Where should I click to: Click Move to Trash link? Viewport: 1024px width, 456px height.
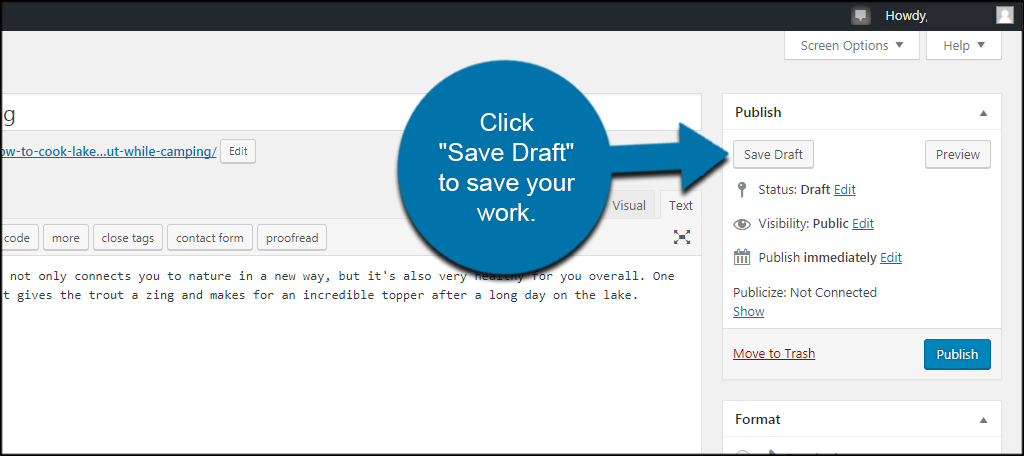coord(773,354)
